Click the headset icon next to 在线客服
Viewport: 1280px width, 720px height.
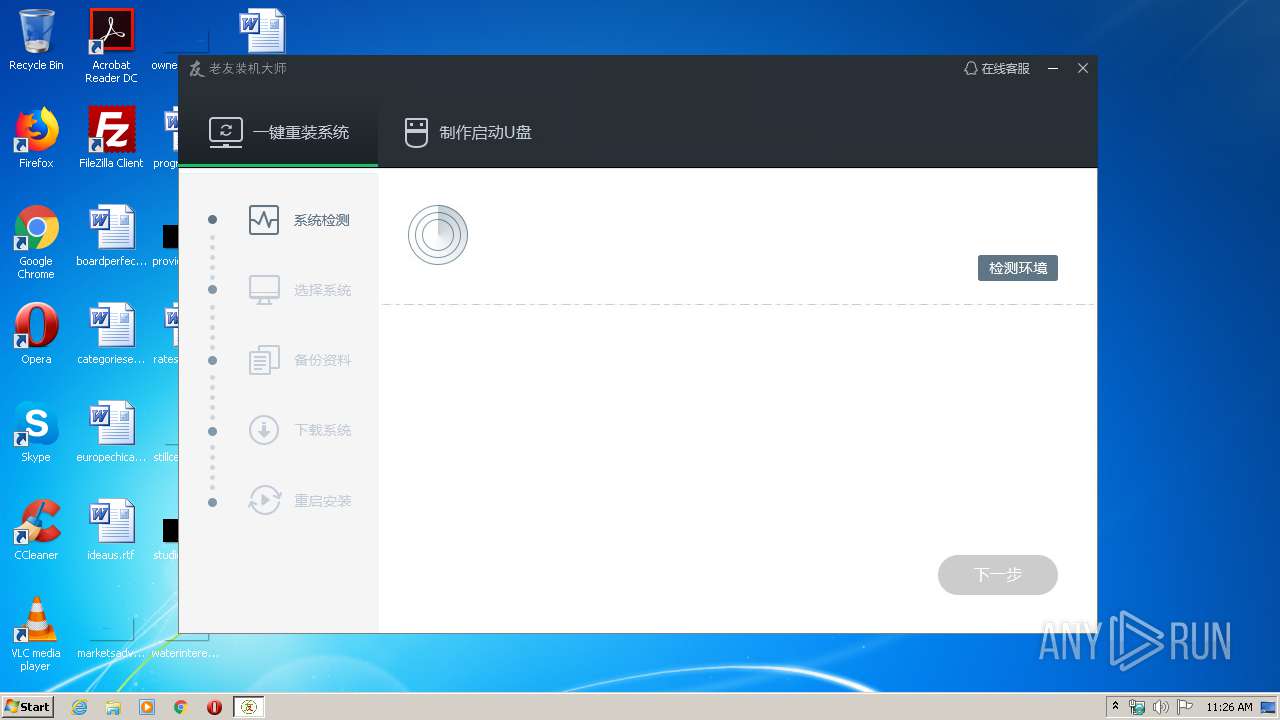point(970,69)
